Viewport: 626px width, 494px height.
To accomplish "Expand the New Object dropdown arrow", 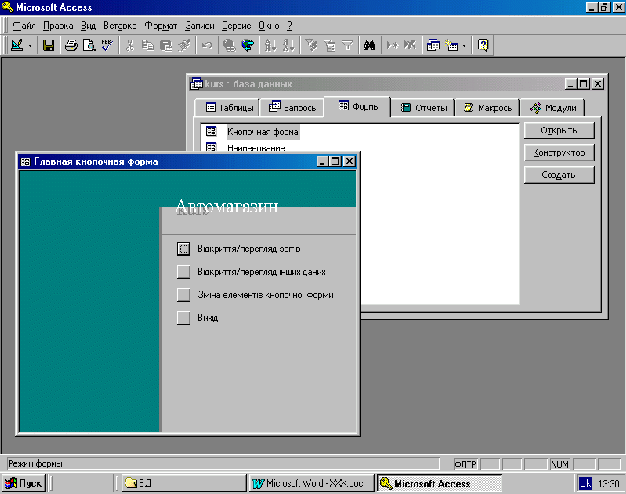I will (x=464, y=46).
